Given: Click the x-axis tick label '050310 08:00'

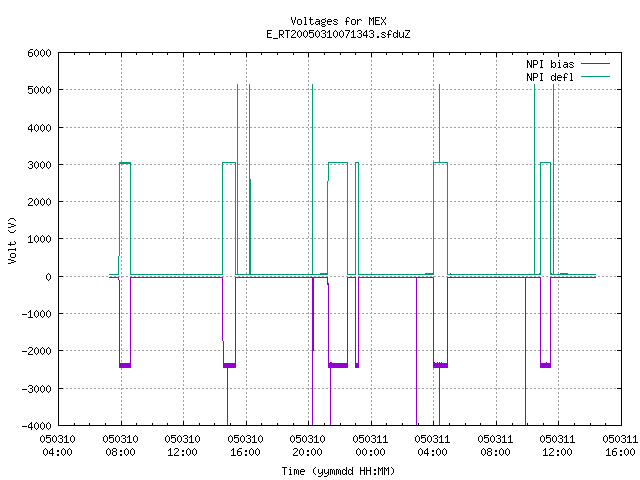Looking at the screenshot, I should 120,446.
